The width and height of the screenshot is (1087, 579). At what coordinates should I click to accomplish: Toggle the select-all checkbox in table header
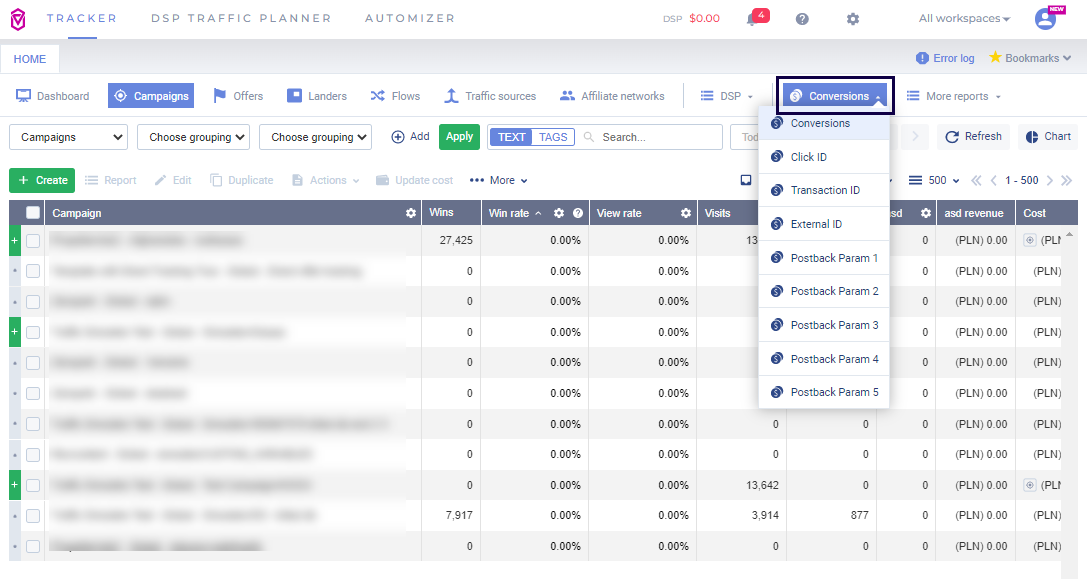[x=33, y=213]
